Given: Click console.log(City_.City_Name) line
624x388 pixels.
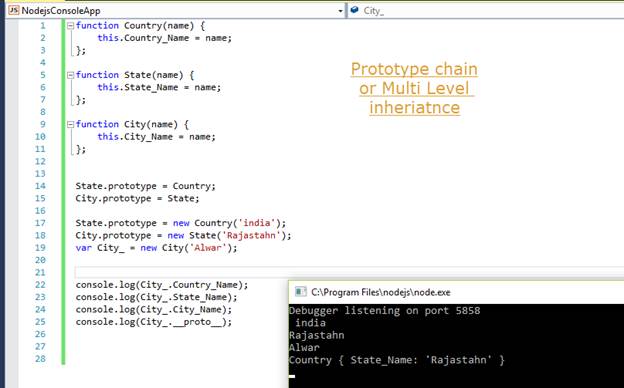Looking at the screenshot, I should tap(154, 310).
